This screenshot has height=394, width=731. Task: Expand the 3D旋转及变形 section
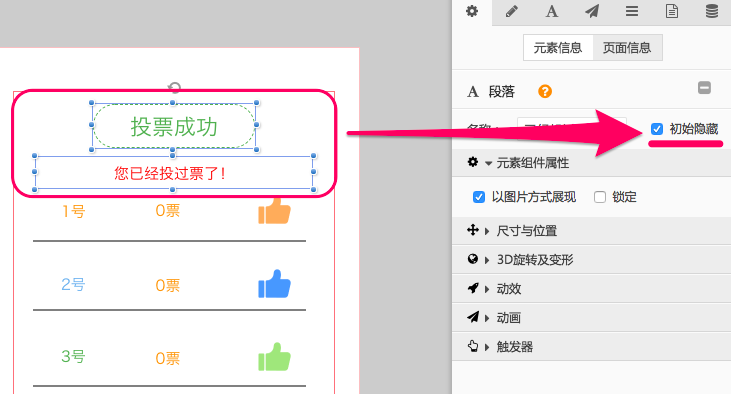[x=591, y=259]
